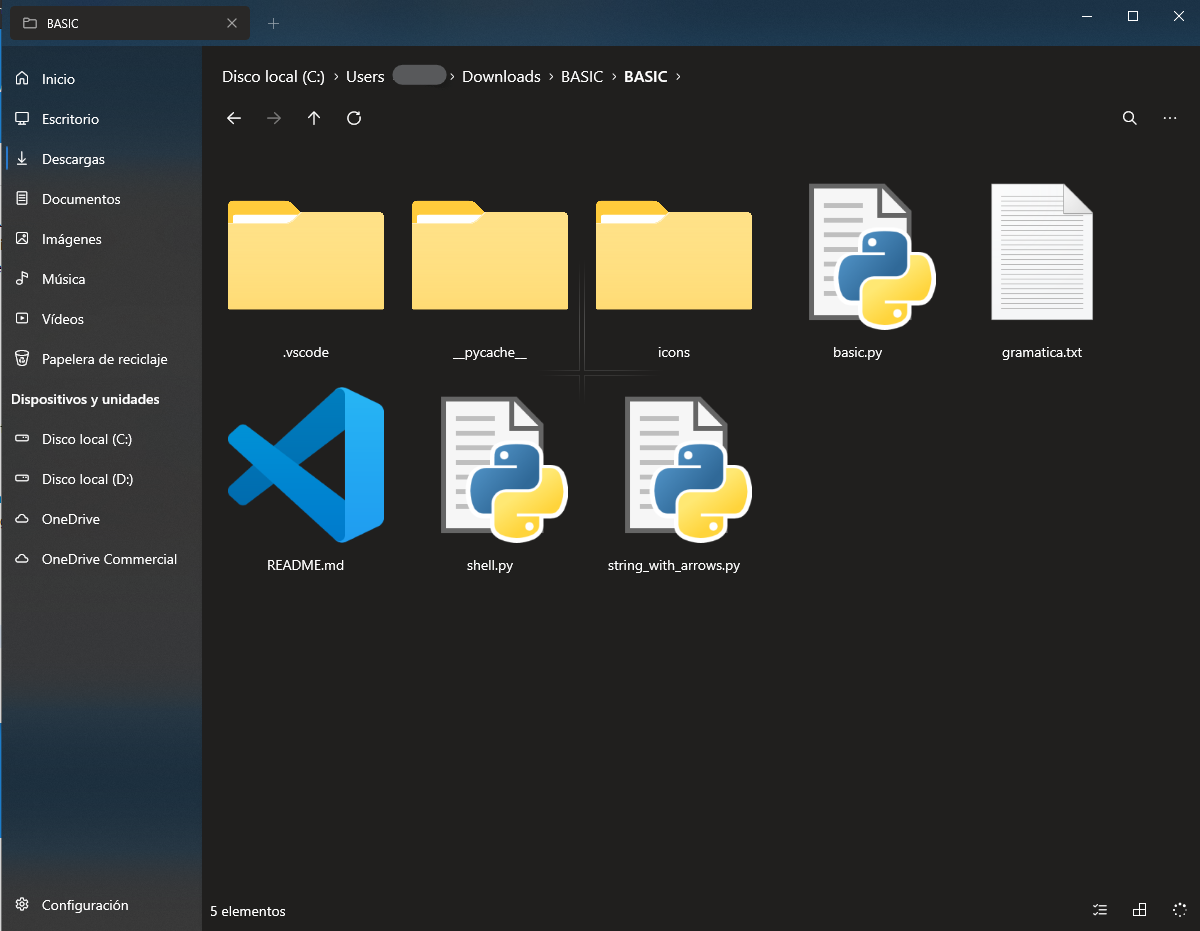Open OneDrive Commercial in the sidebar
Screen dimensions: 1200x931
pos(101,559)
